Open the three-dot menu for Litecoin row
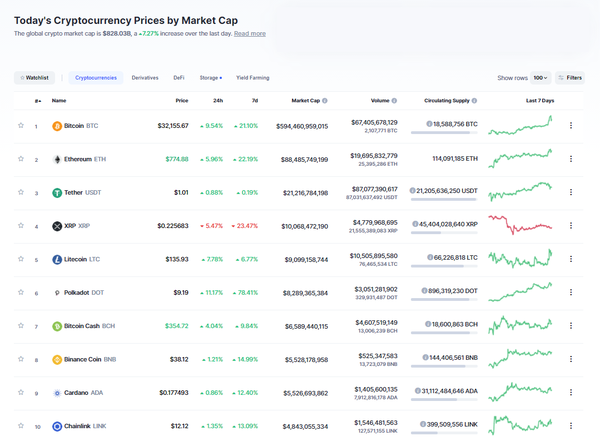 (571, 259)
